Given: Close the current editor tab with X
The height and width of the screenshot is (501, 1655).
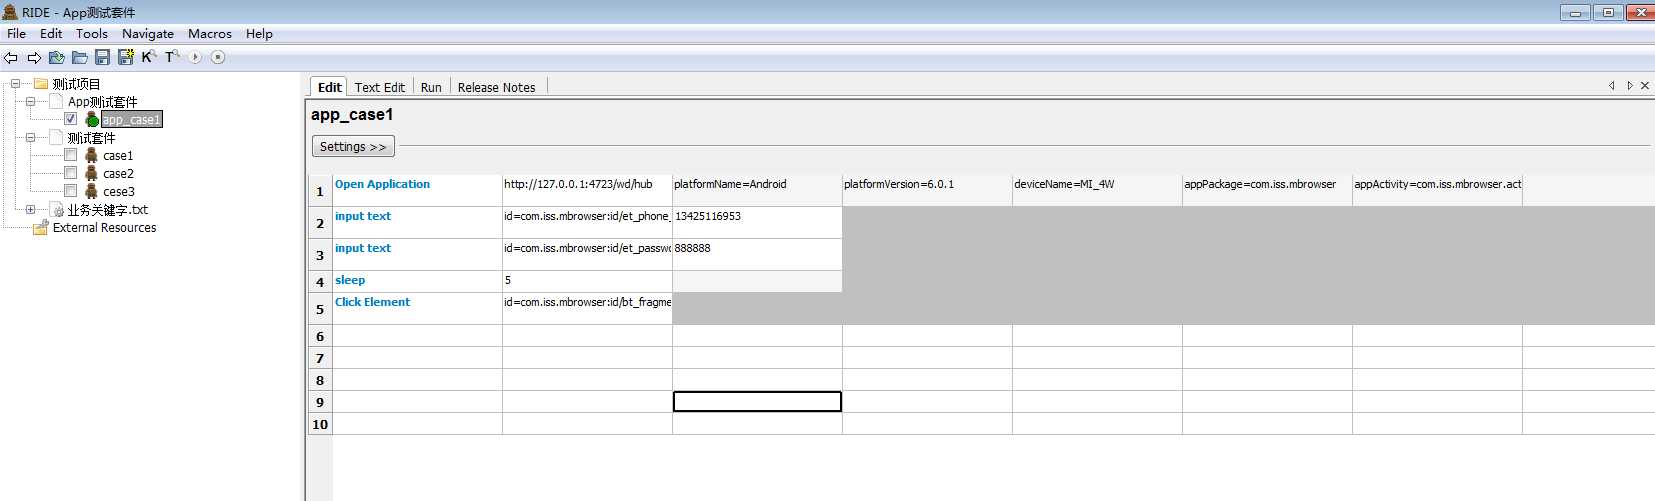Looking at the screenshot, I should point(1645,86).
